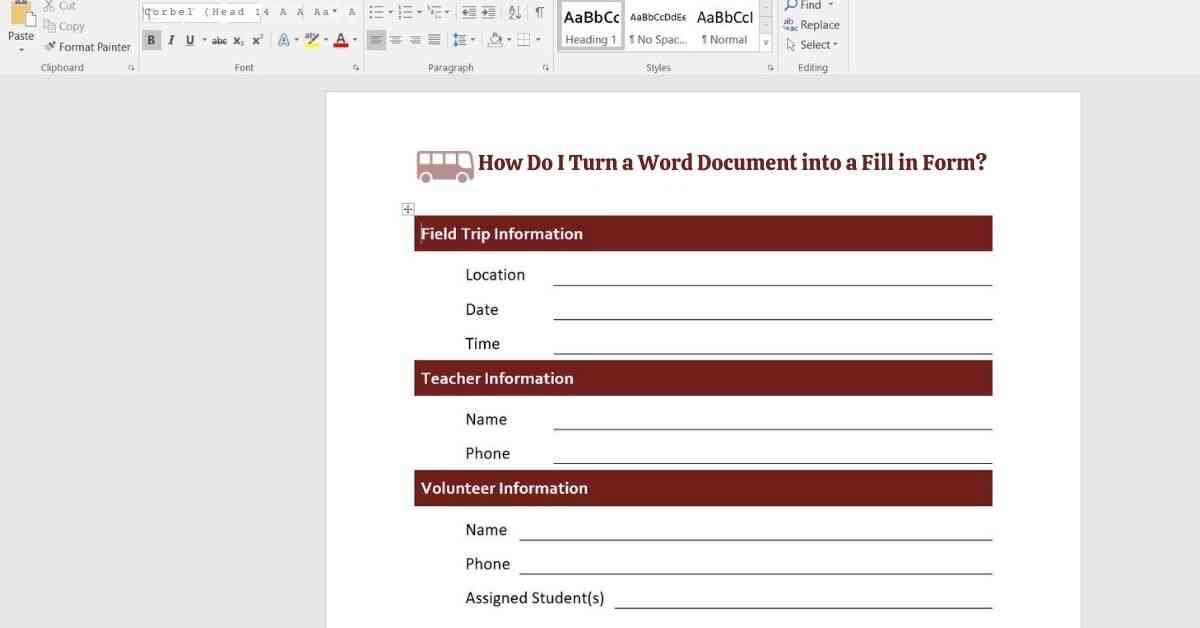Click the Format Painter tool
The image size is (1200, 628).
click(x=87, y=47)
